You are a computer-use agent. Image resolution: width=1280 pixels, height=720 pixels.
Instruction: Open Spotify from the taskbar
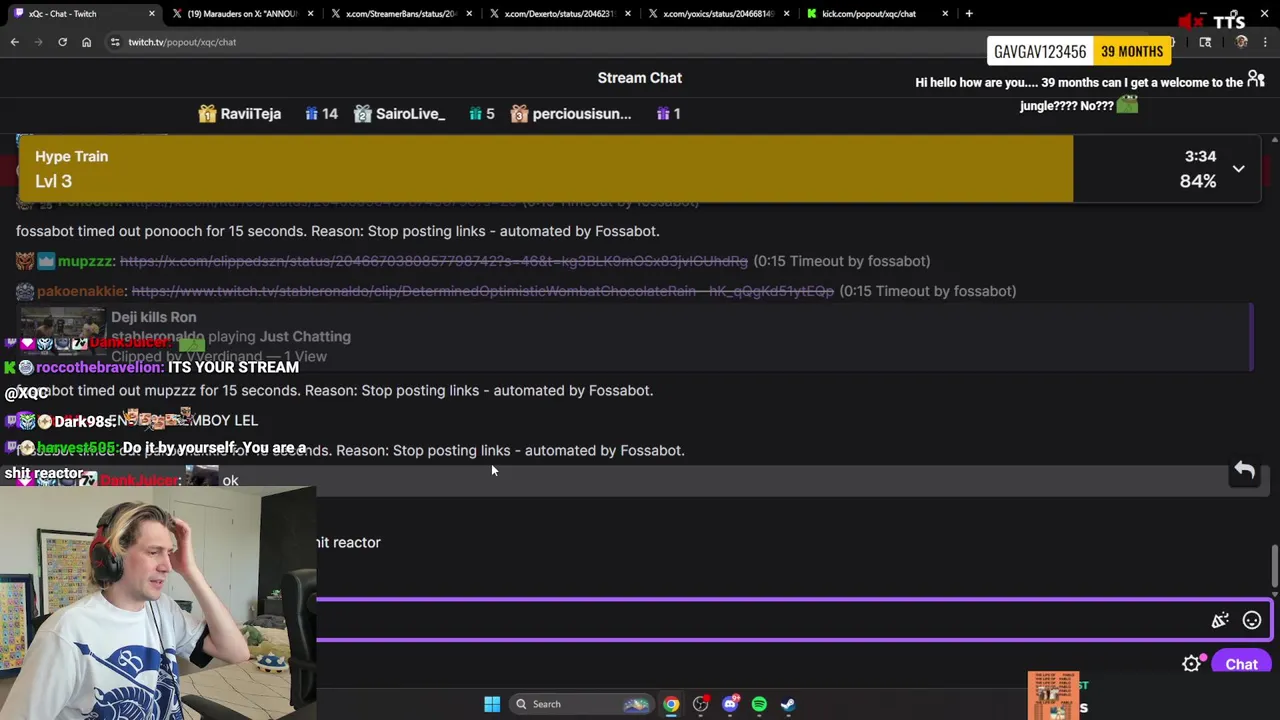pos(759,704)
